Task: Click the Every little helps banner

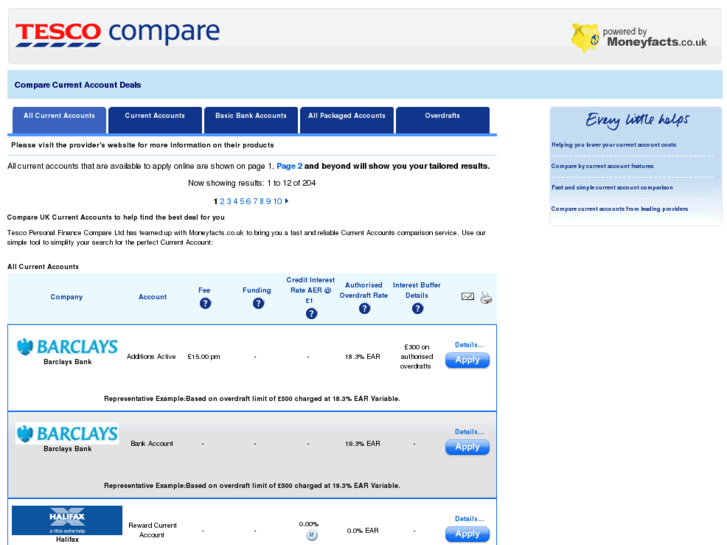Action: click(x=637, y=120)
